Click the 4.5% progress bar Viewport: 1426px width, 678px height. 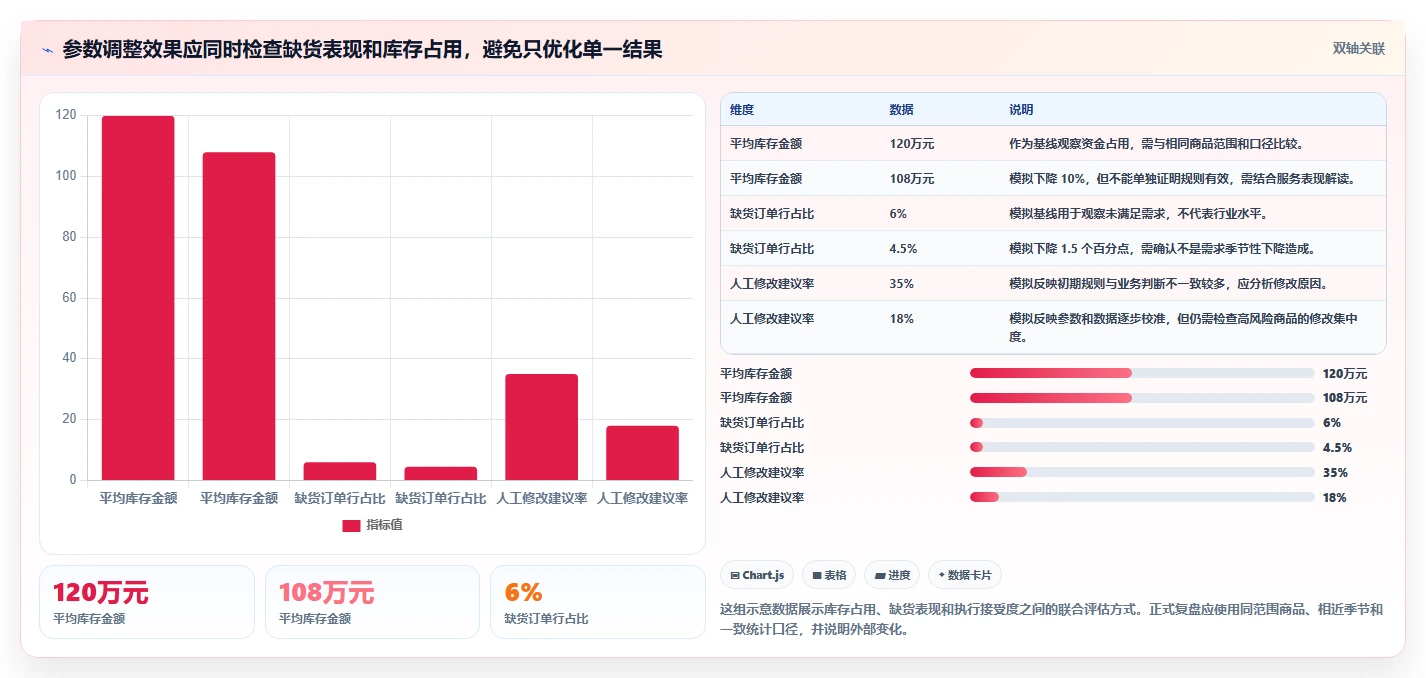pyautogui.click(x=1142, y=447)
